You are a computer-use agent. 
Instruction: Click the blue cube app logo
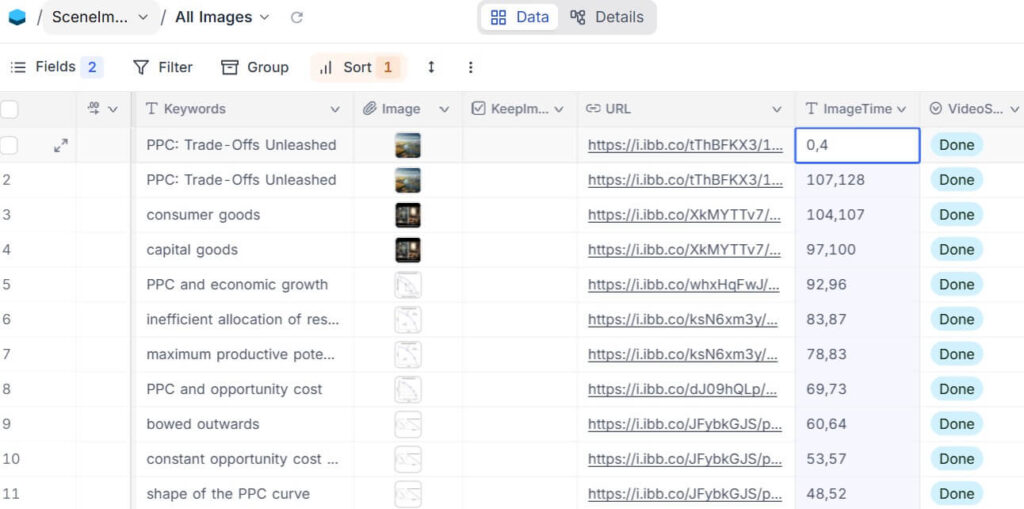point(17,17)
